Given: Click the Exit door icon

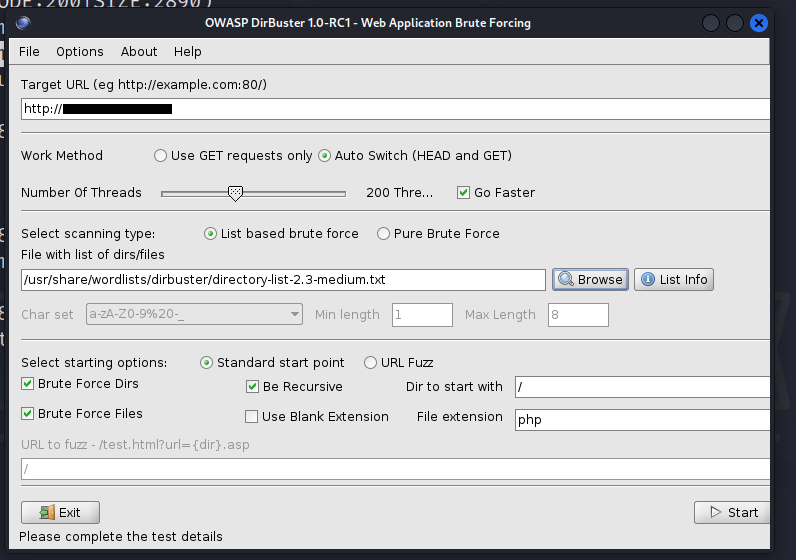Looking at the screenshot, I should click(46, 513).
